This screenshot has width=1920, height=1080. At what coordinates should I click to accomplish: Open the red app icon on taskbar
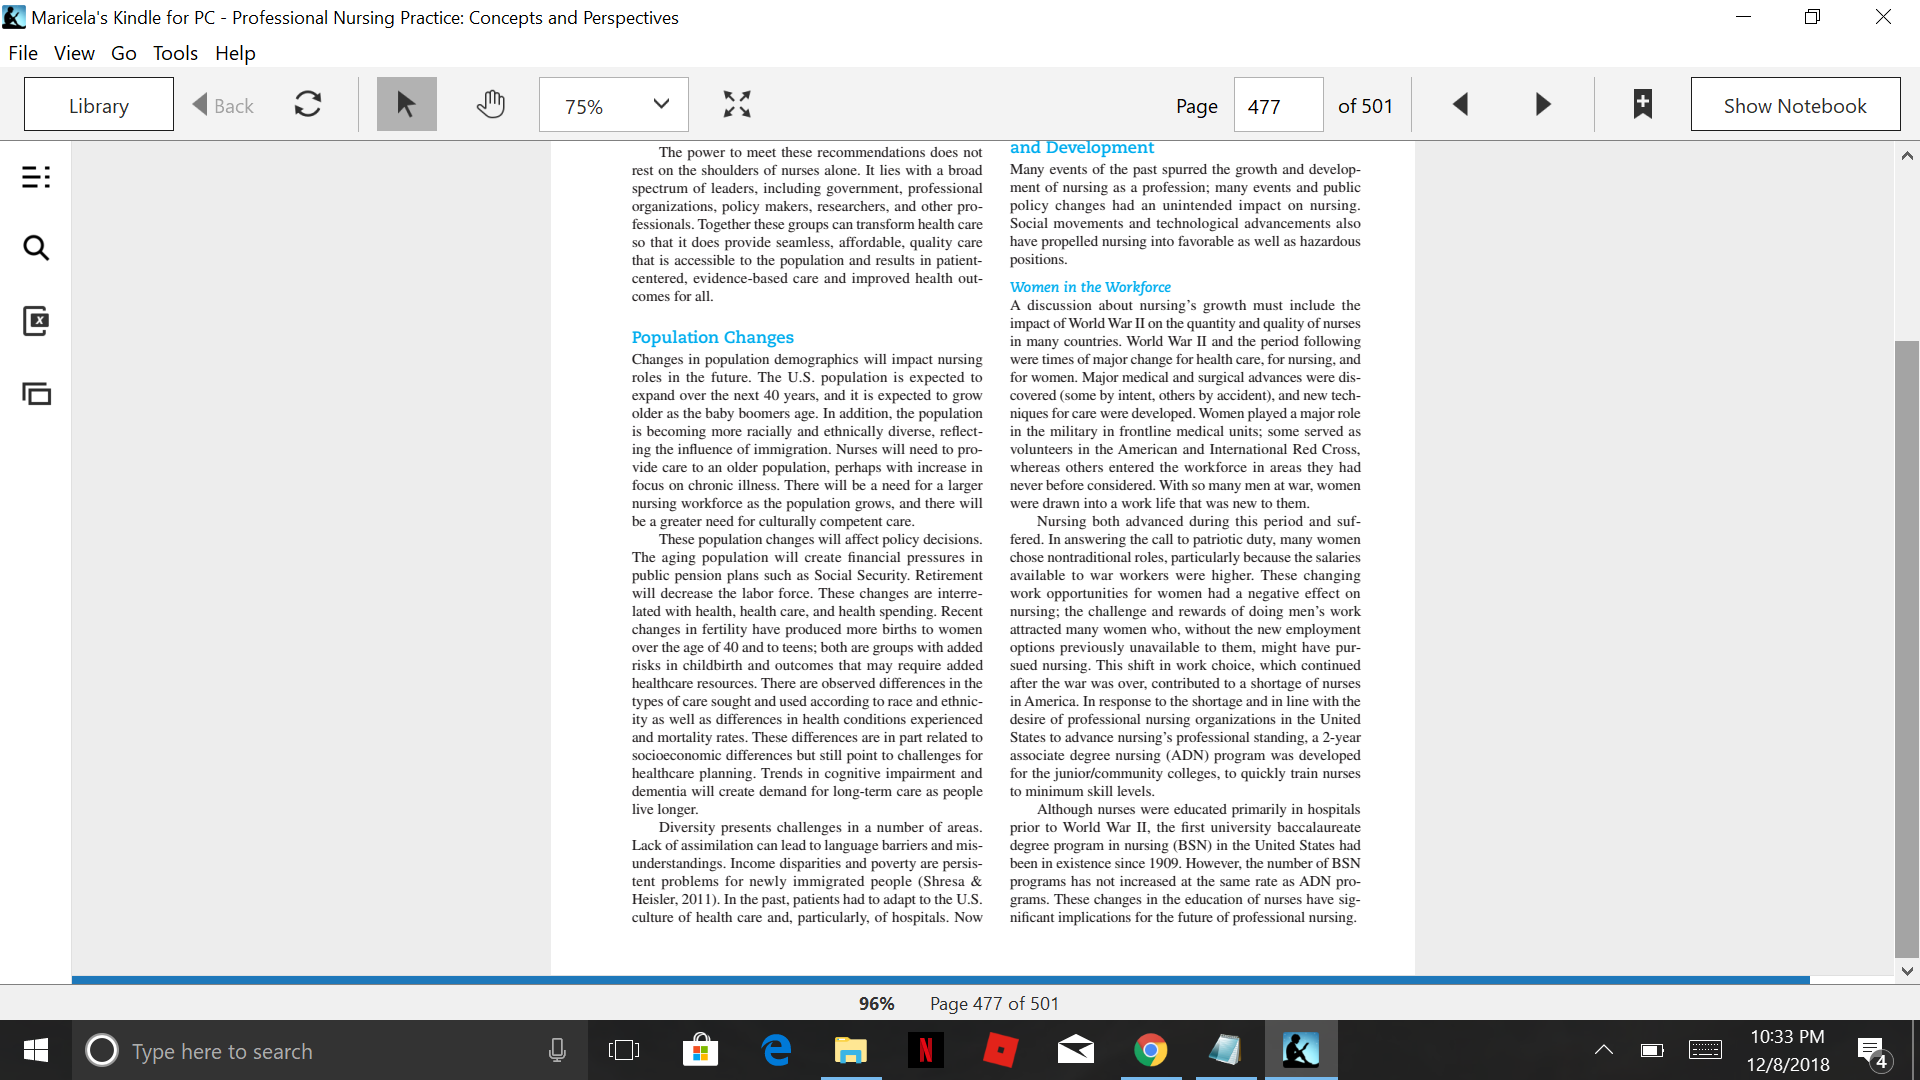1001,1050
